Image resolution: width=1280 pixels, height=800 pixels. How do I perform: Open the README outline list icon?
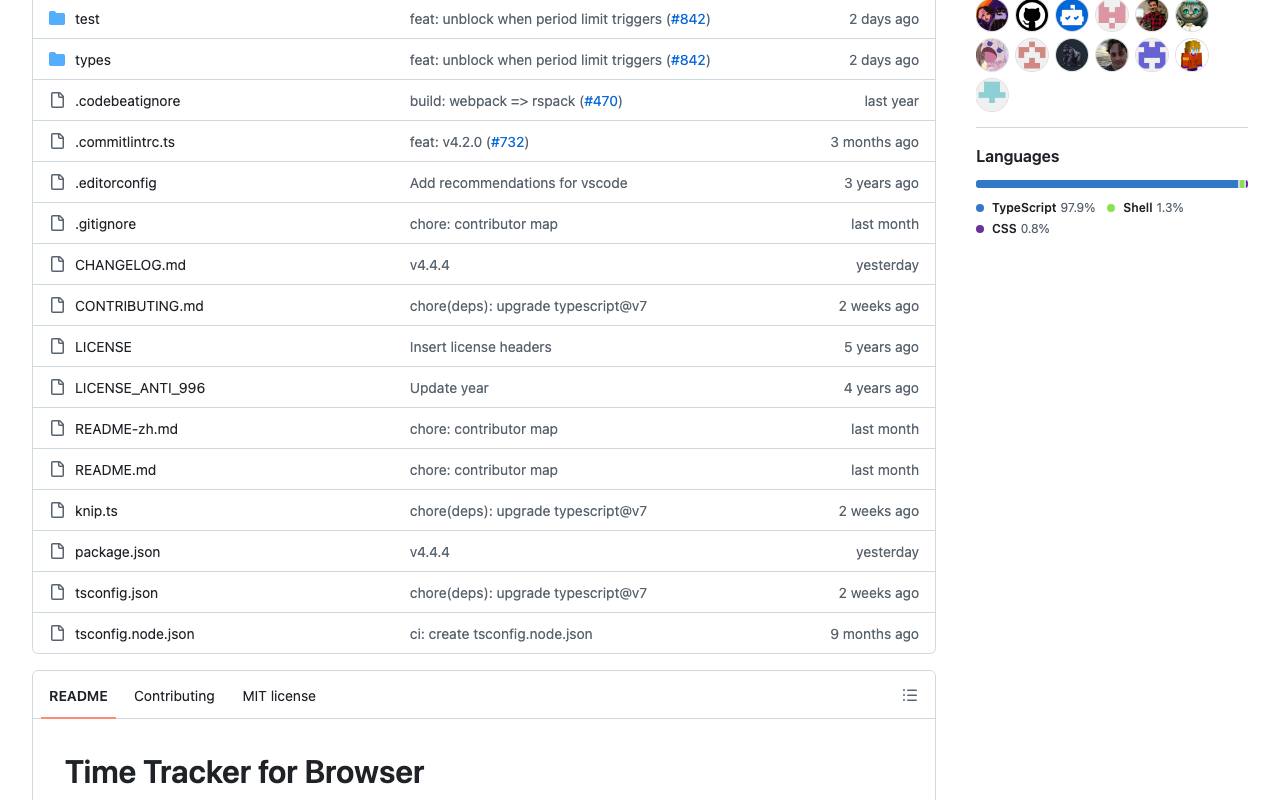(910, 695)
